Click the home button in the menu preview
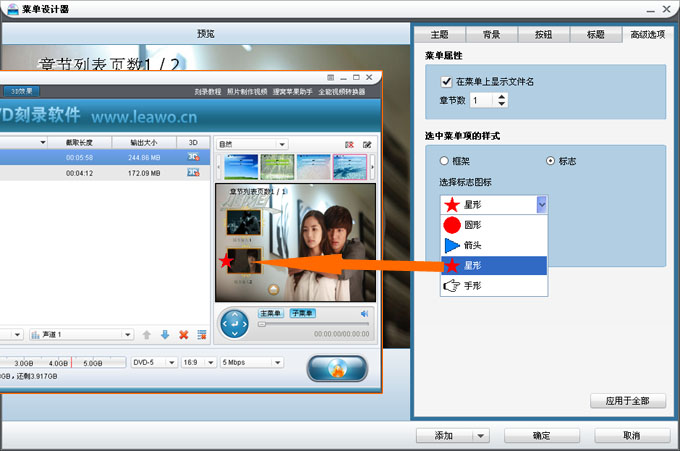 (274, 289)
